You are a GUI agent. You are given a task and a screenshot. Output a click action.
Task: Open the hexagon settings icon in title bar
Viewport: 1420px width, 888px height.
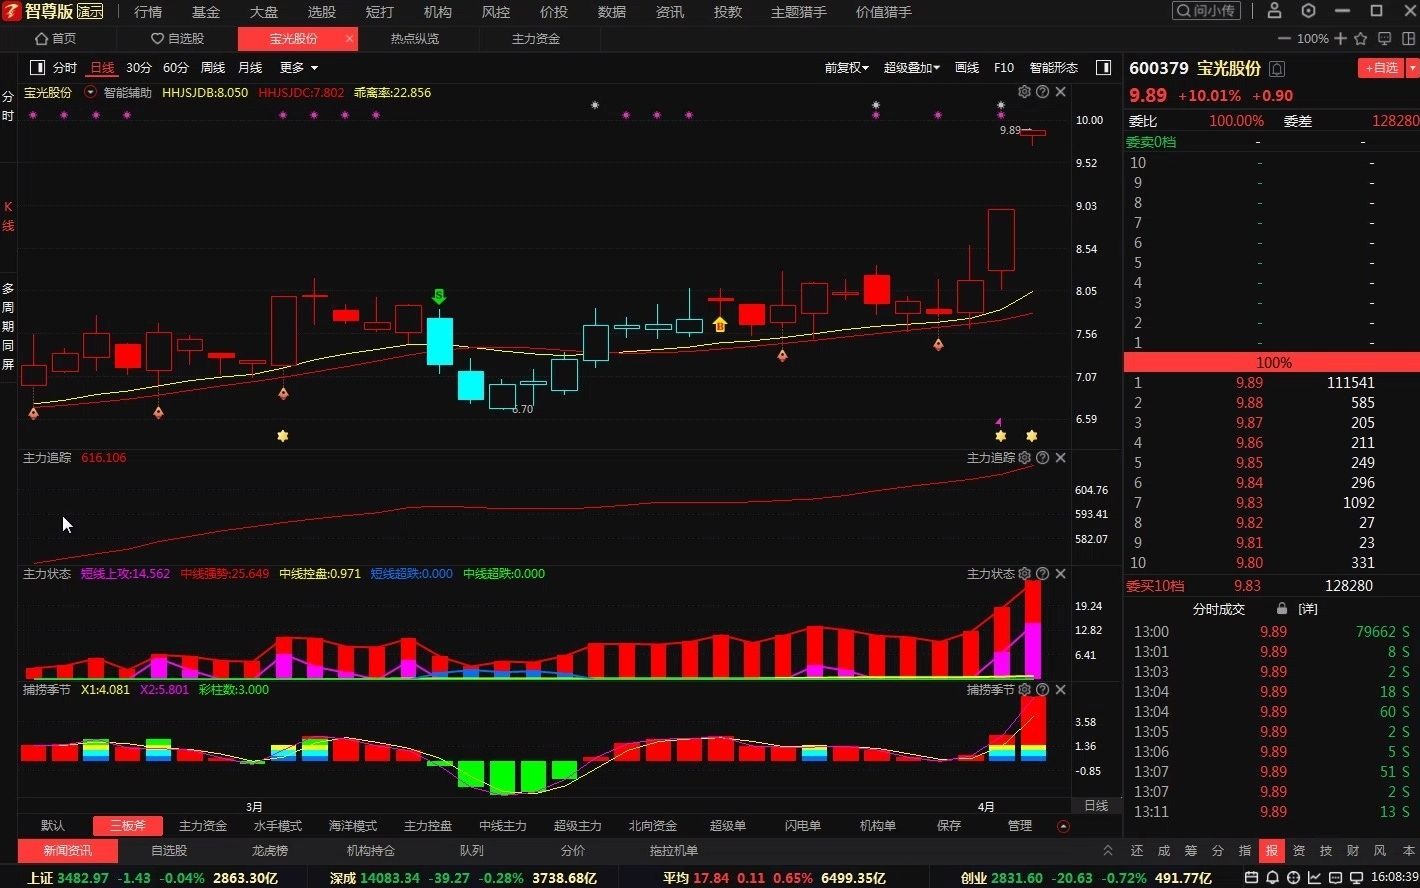pos(1309,11)
